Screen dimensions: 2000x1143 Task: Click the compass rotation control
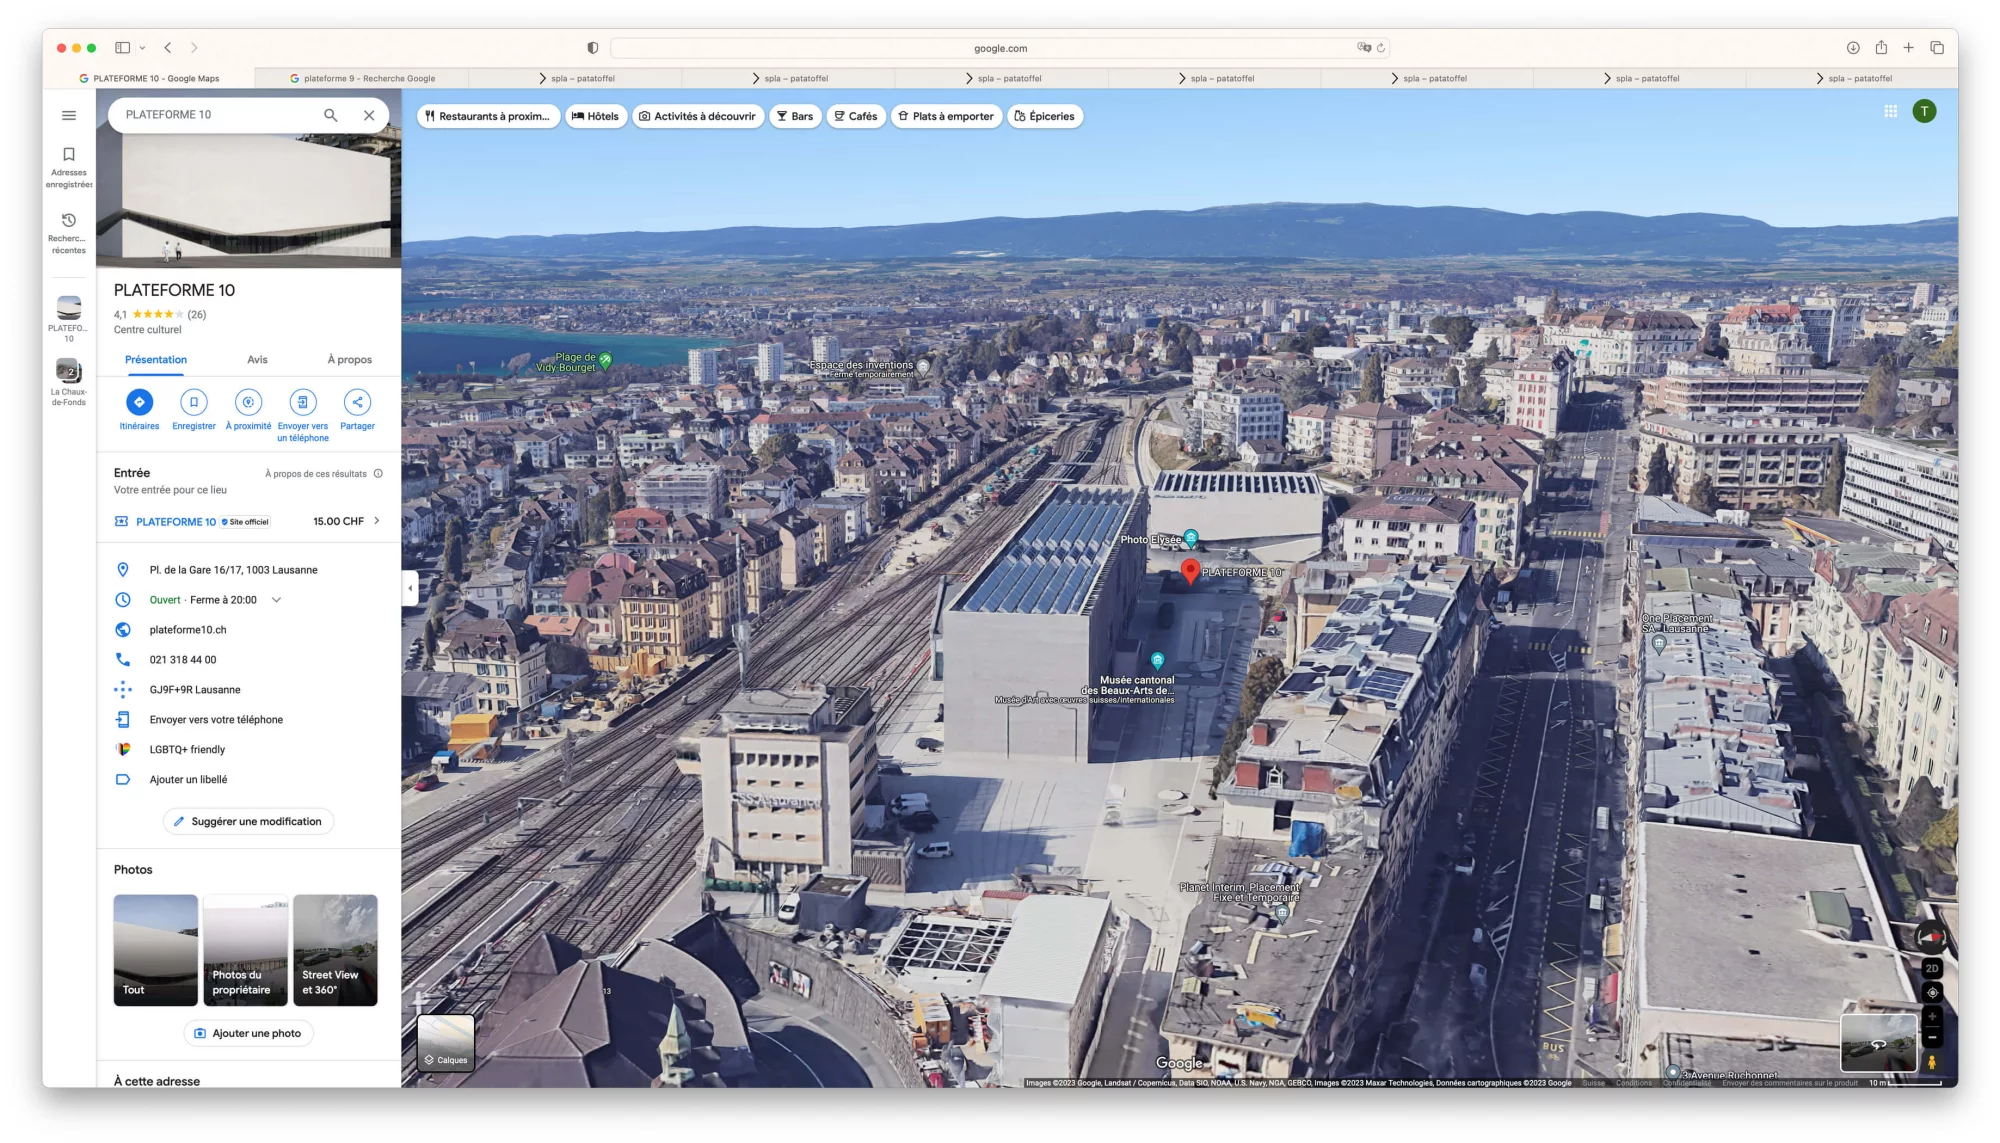pyautogui.click(x=1930, y=938)
